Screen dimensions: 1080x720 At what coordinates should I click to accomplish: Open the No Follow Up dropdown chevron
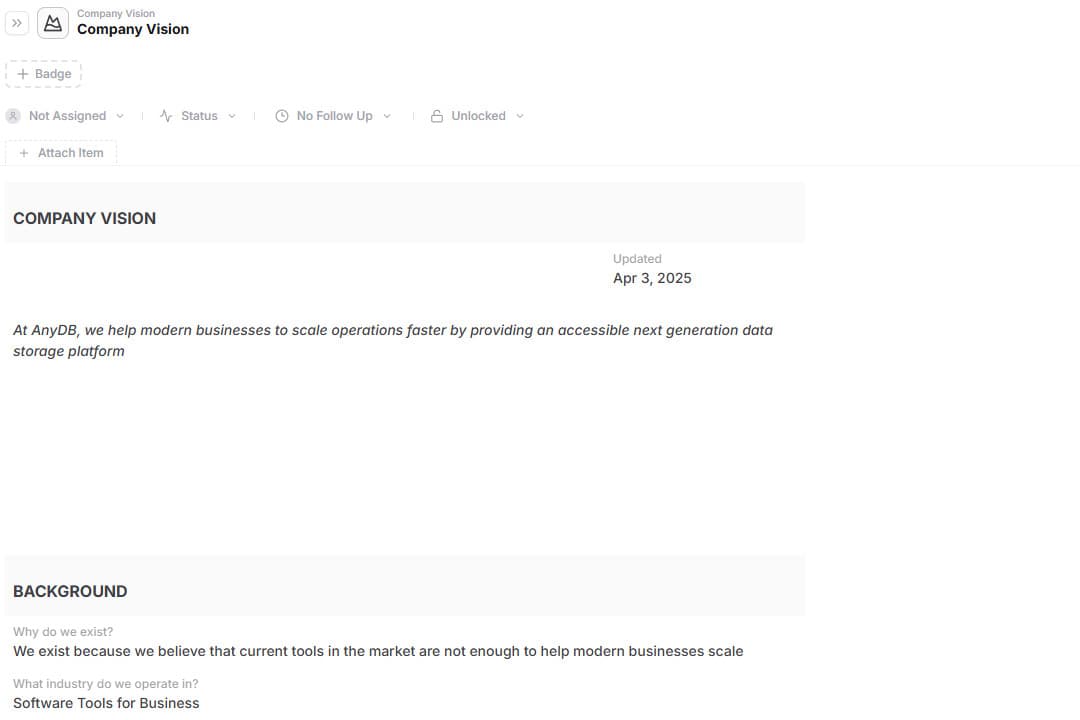tap(387, 116)
